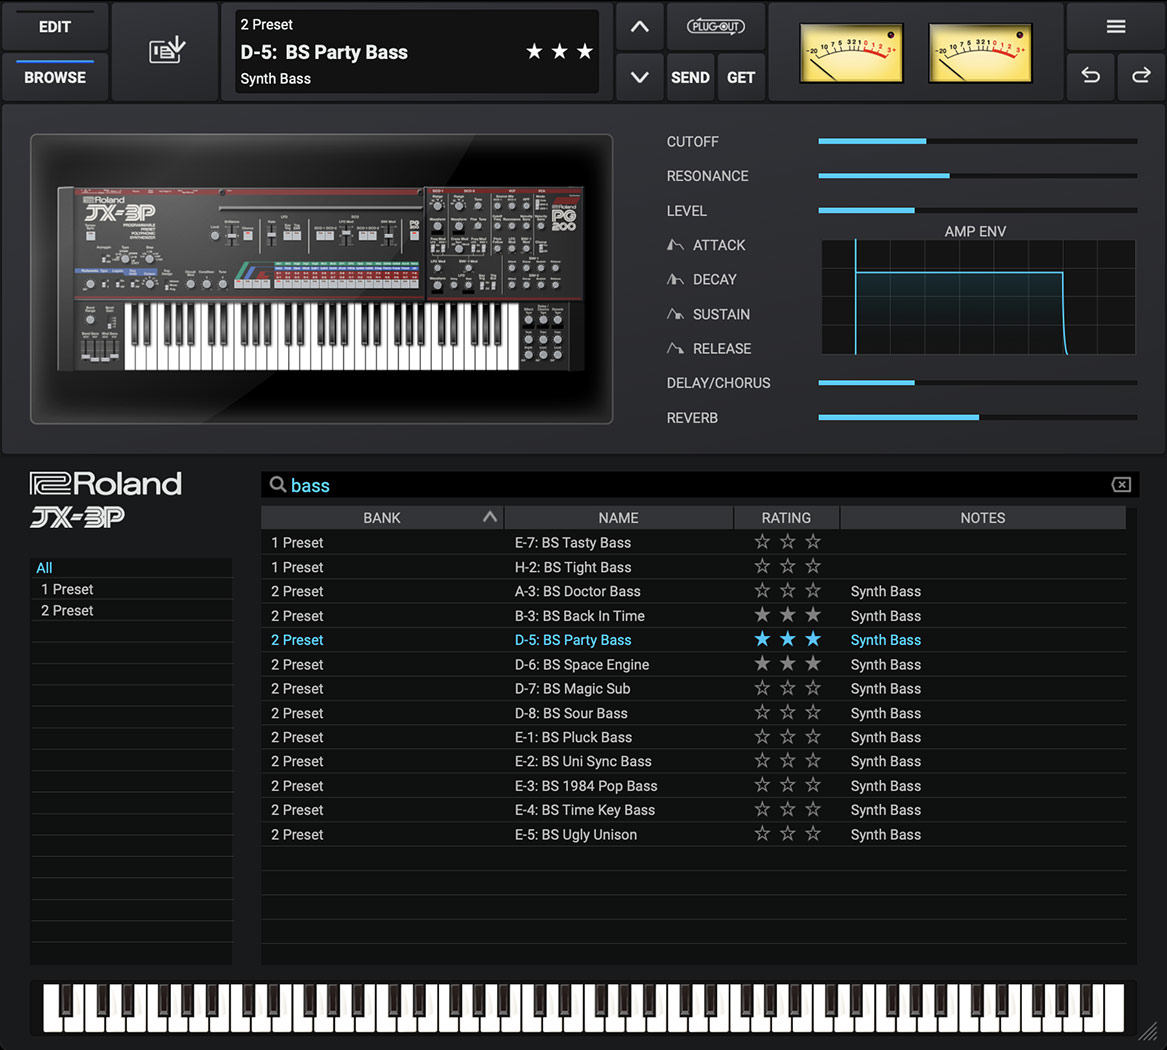The height and width of the screenshot is (1050, 1167).
Task: Click Synth Bass note of D-8 Sour Bass
Action: 886,713
